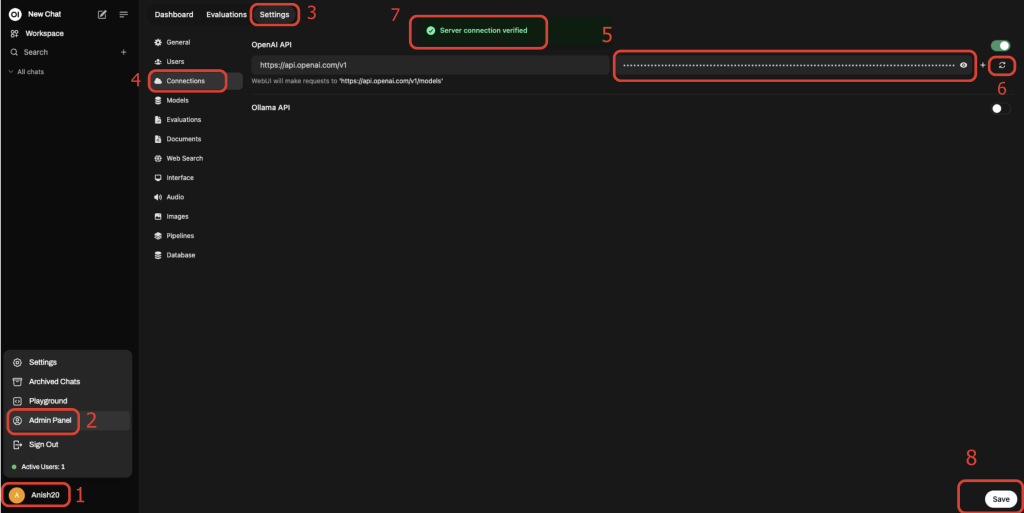Enable the Ollama API toggle
This screenshot has height=513, width=1024.
pyautogui.click(x=1000, y=108)
